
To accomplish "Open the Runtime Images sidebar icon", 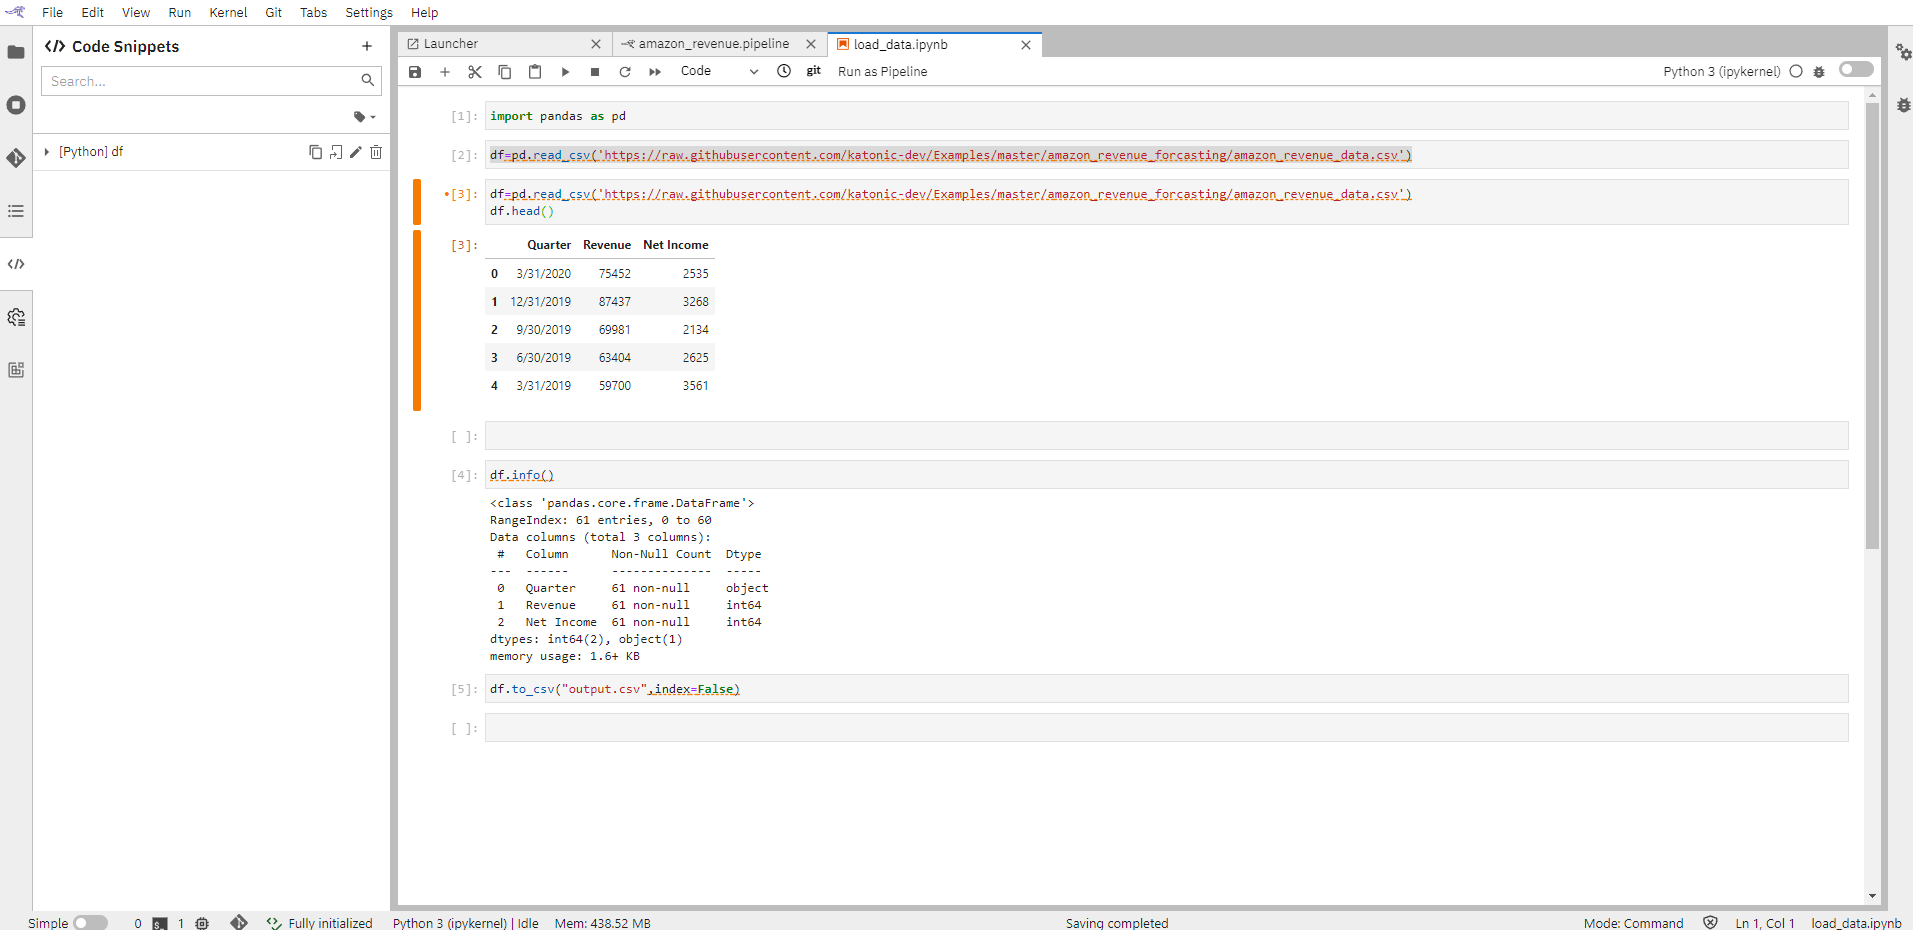I will click(16, 370).
